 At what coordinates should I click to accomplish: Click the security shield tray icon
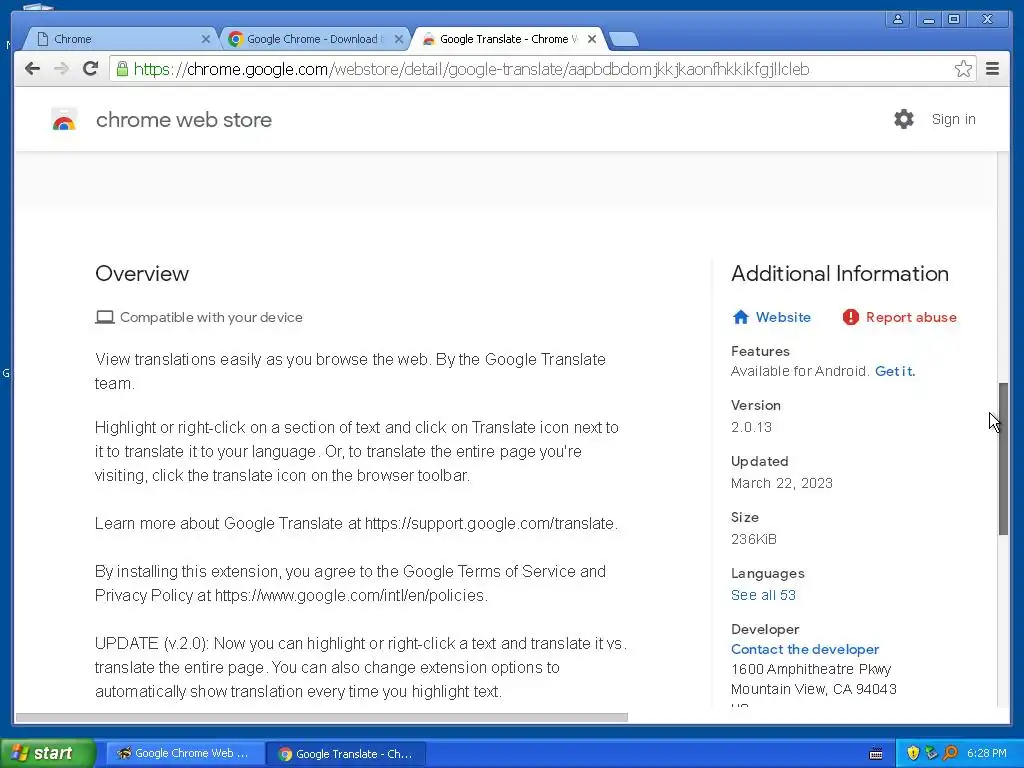pos(913,753)
